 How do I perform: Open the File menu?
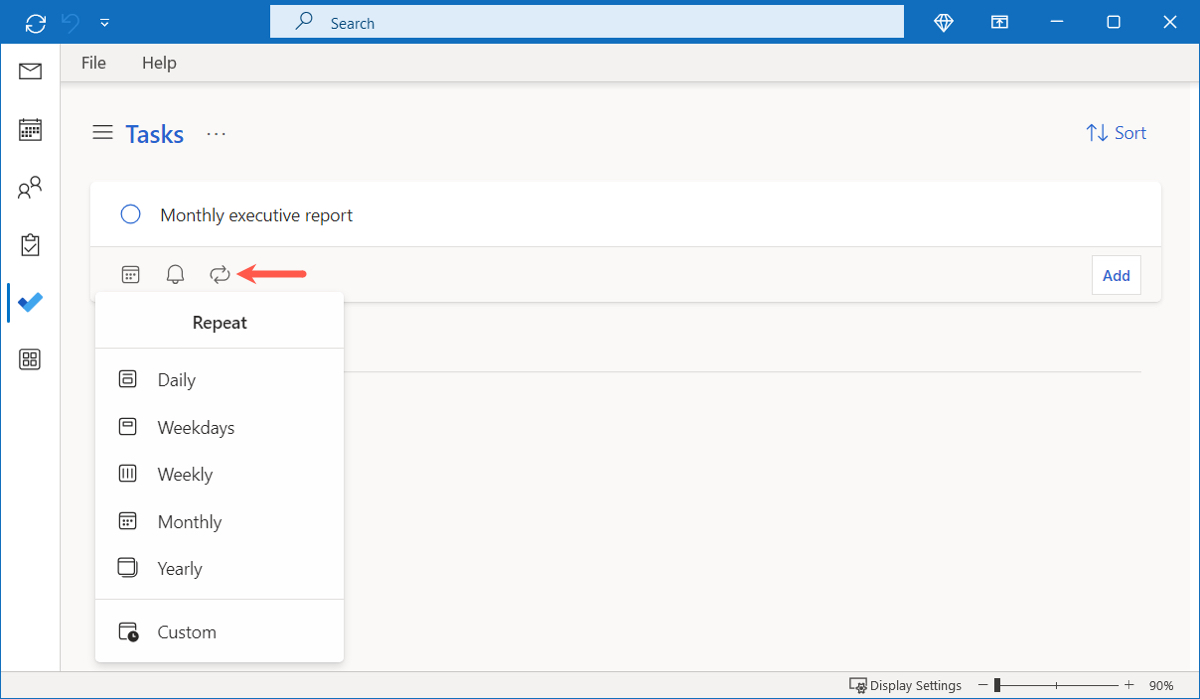click(92, 62)
